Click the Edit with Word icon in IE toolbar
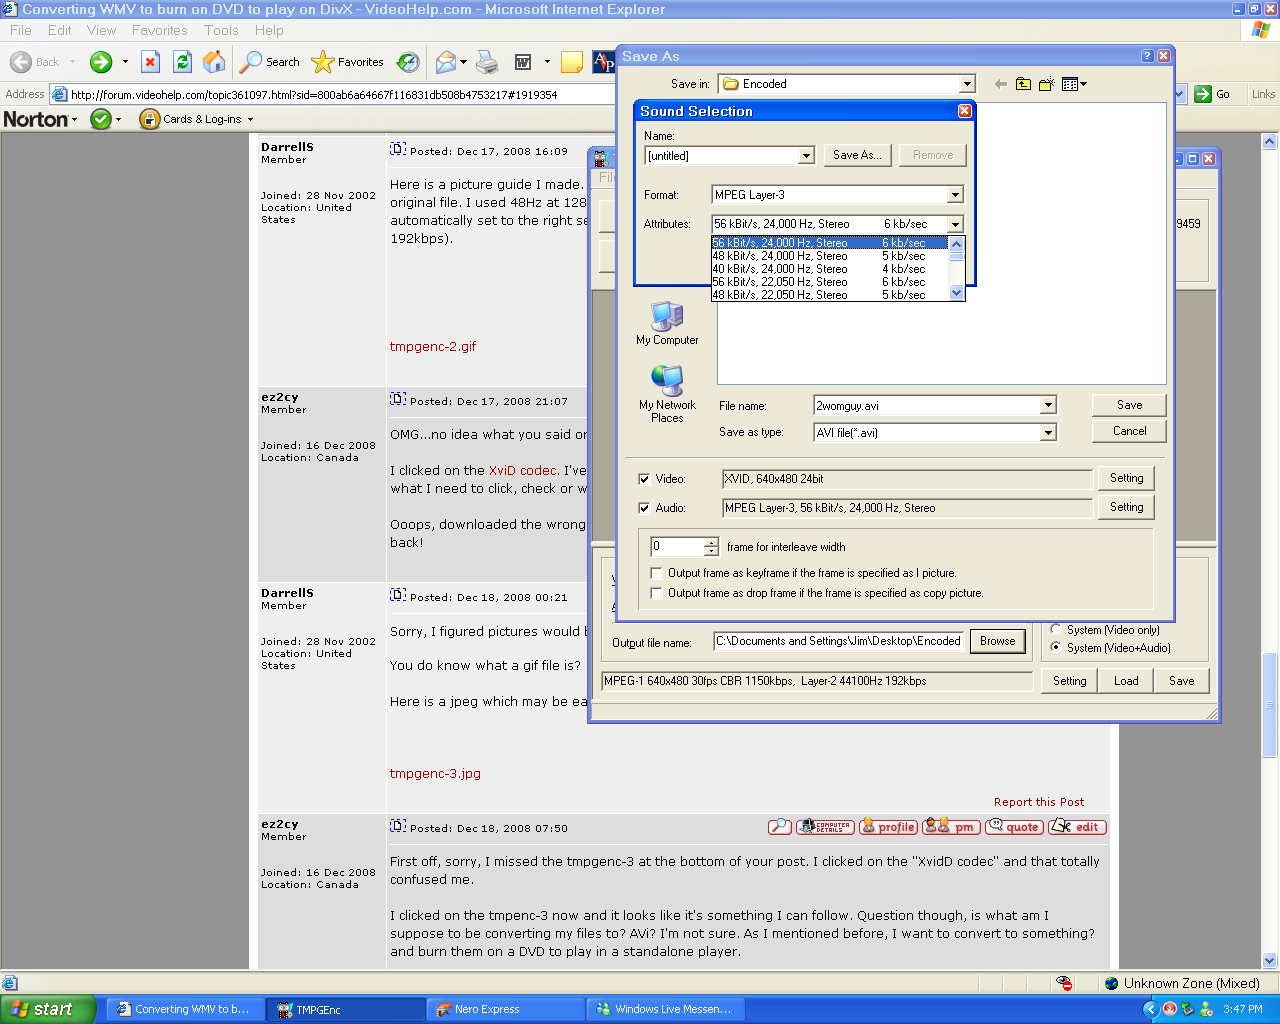Viewport: 1280px width, 1024px height. [523, 62]
